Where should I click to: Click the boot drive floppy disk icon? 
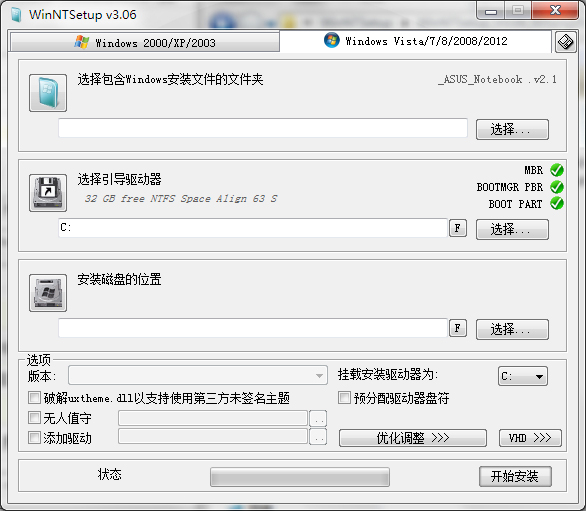[48, 193]
